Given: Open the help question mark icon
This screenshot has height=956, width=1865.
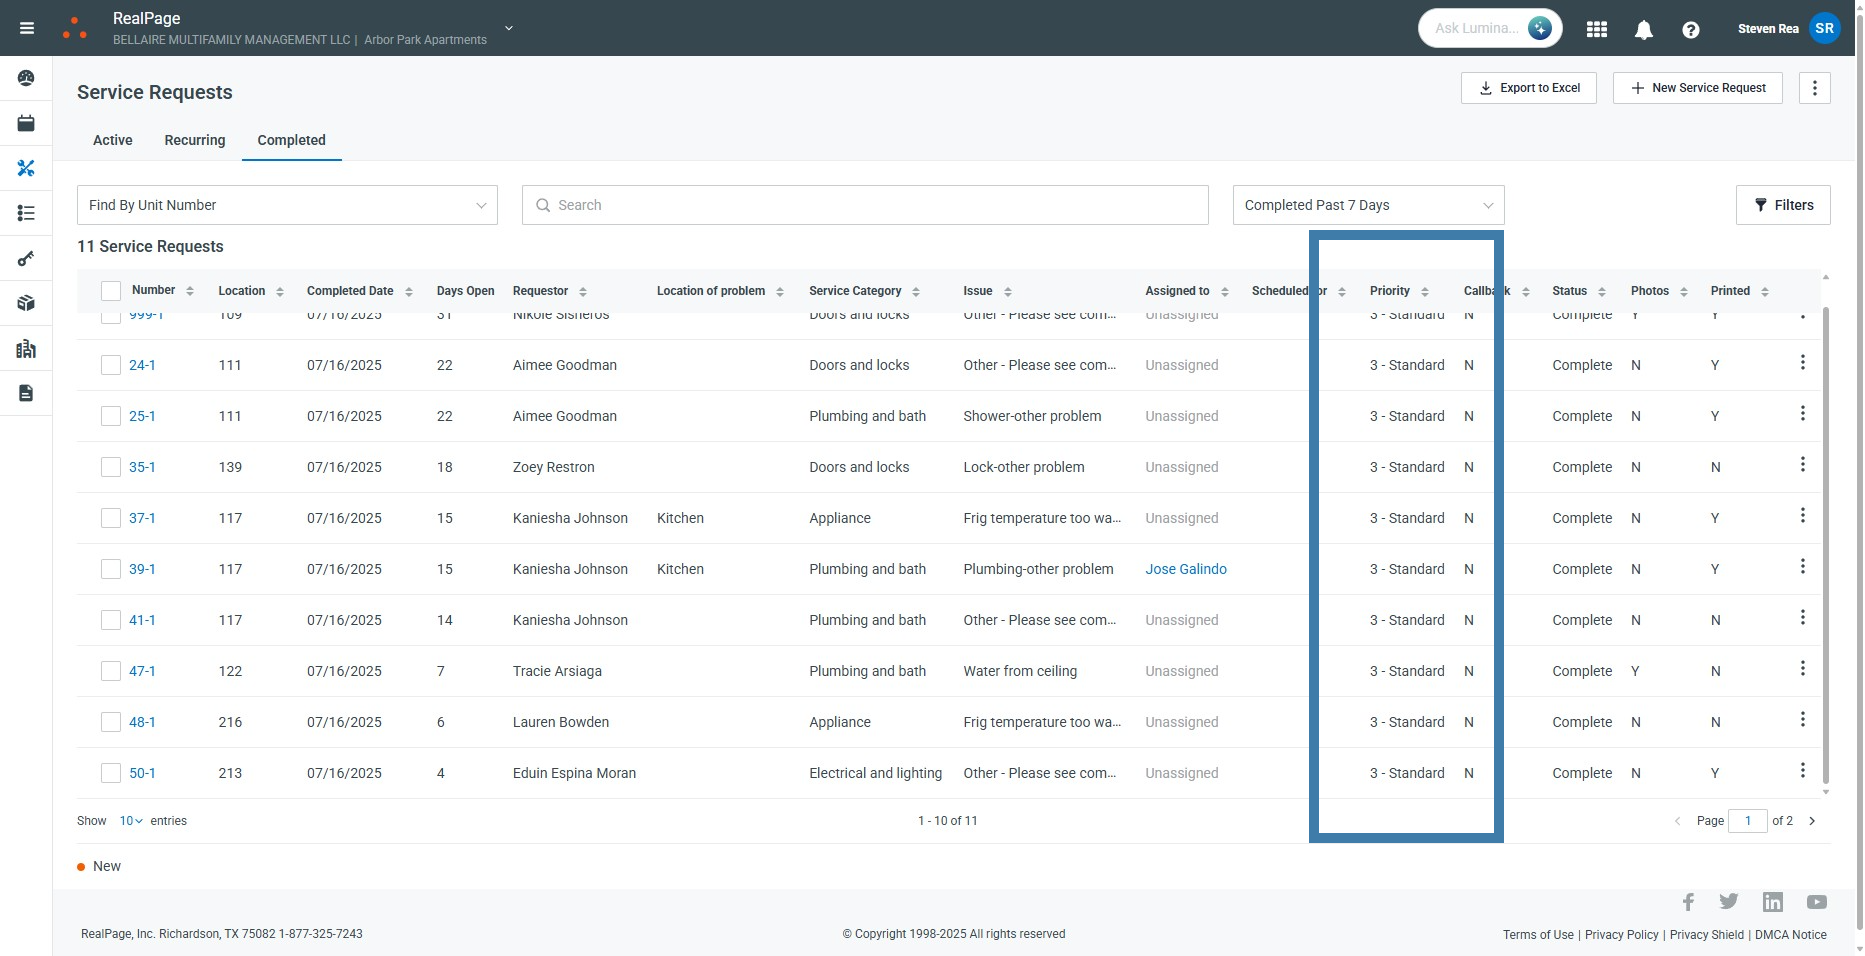Looking at the screenshot, I should point(1690,30).
